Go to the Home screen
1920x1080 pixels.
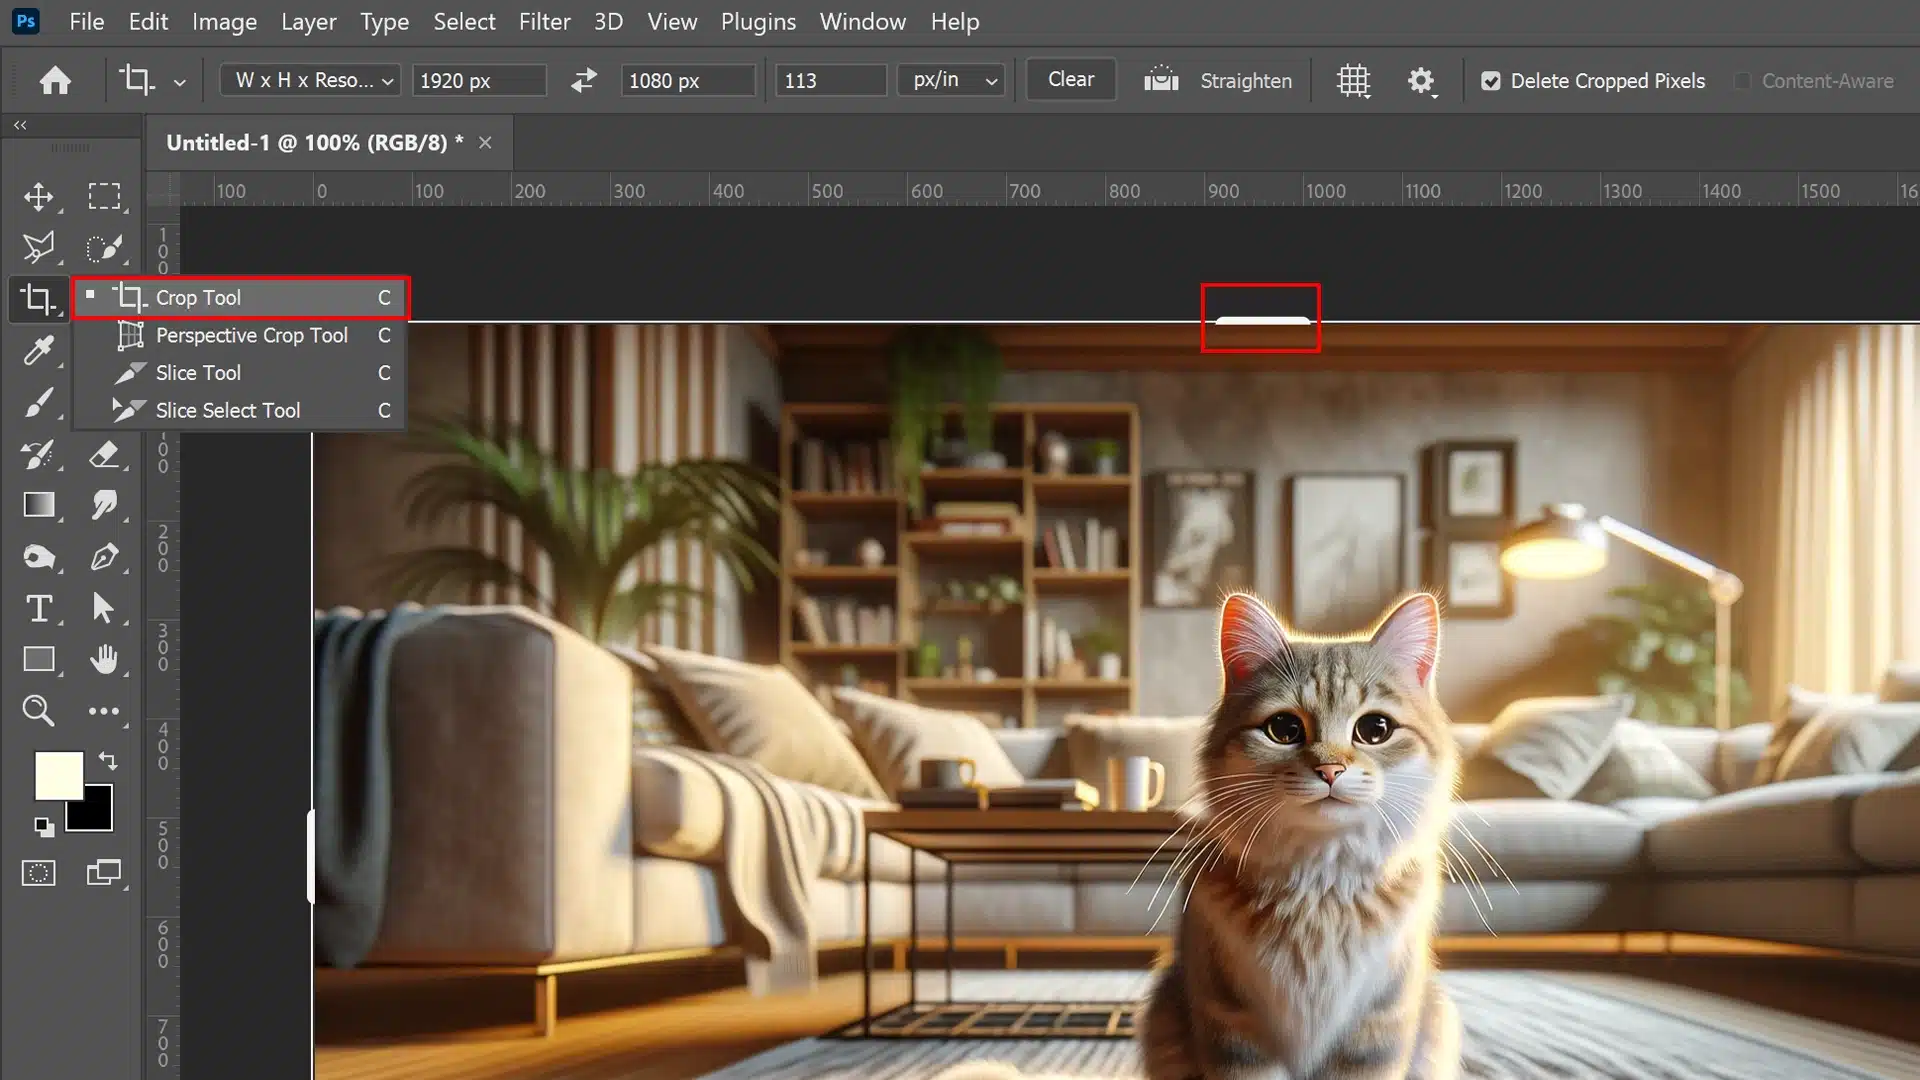56,80
